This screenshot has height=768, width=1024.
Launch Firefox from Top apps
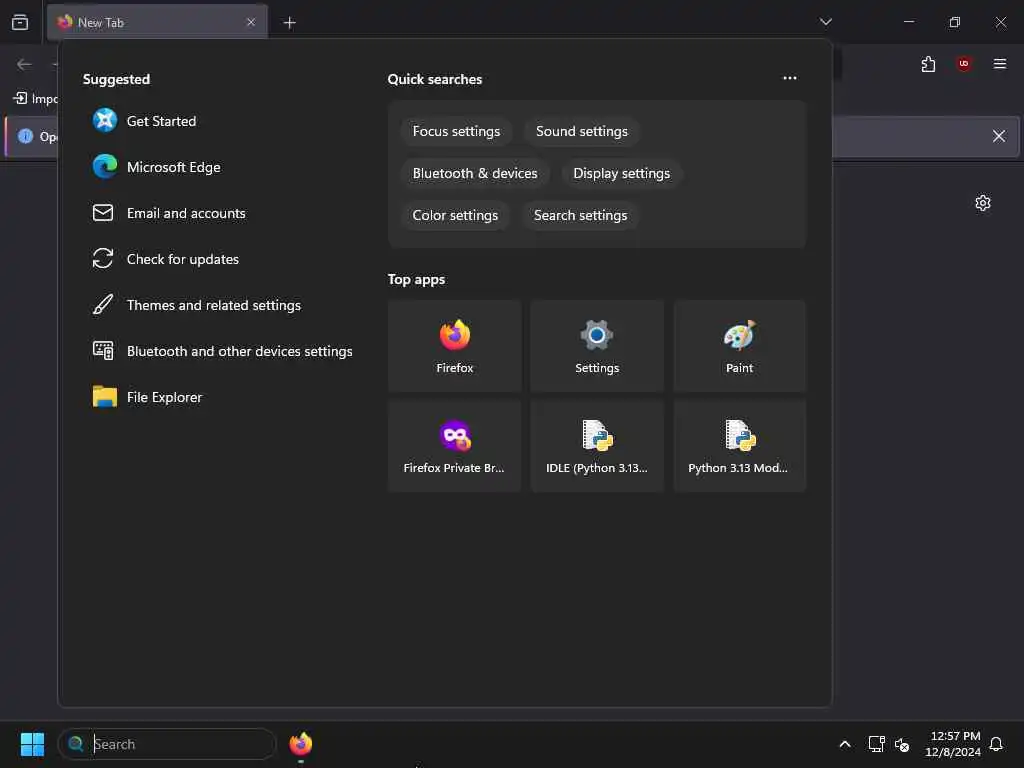coord(455,346)
